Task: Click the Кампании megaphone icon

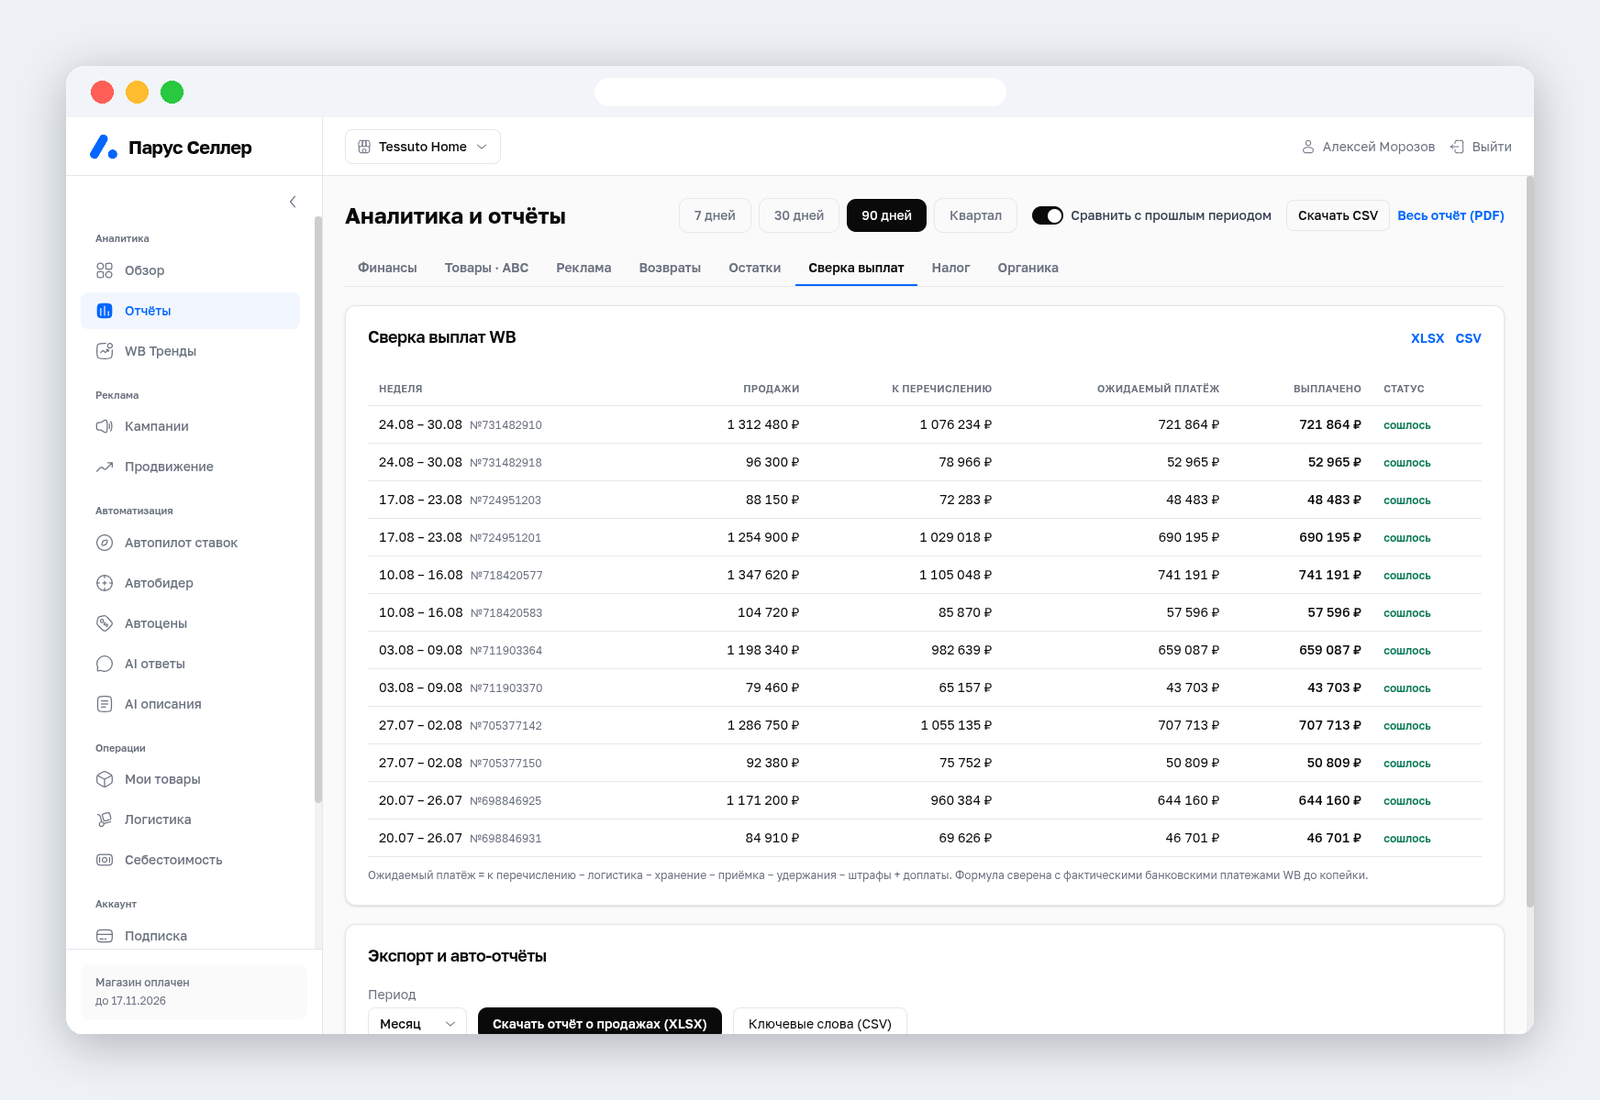Action: coord(104,427)
